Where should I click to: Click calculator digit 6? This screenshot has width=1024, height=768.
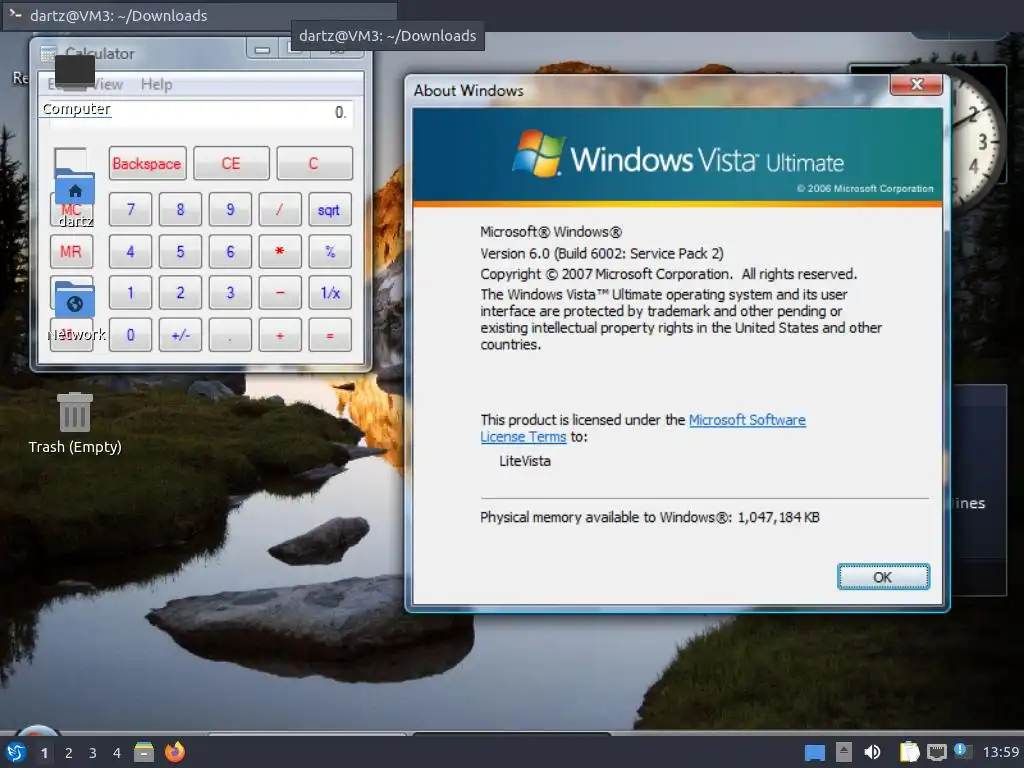click(x=230, y=251)
